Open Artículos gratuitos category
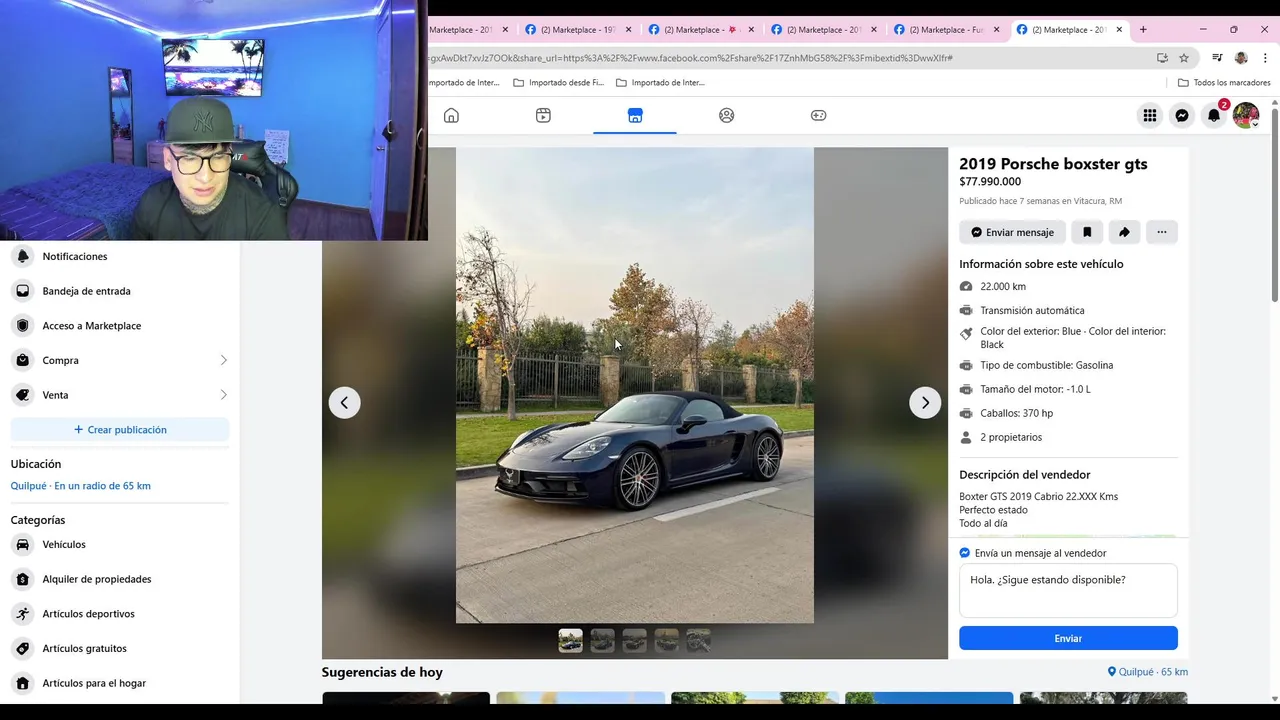Screen dimensions: 1280x720 (120, 648)
